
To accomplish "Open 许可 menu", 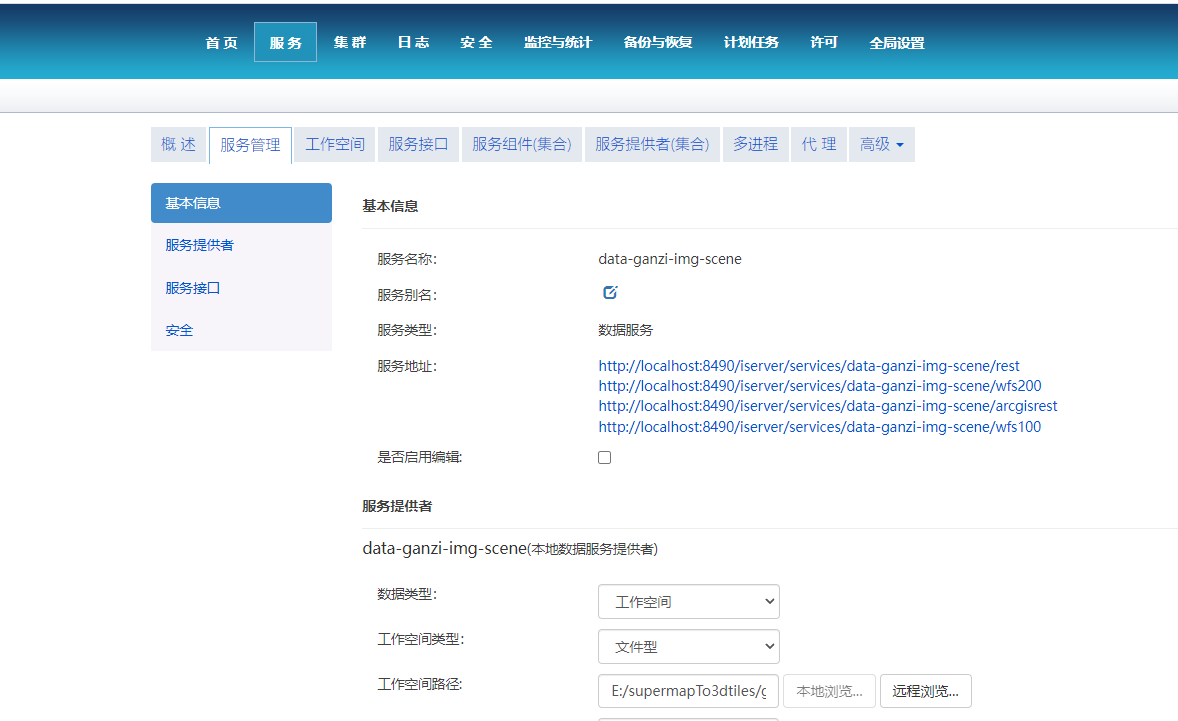I will coord(823,43).
